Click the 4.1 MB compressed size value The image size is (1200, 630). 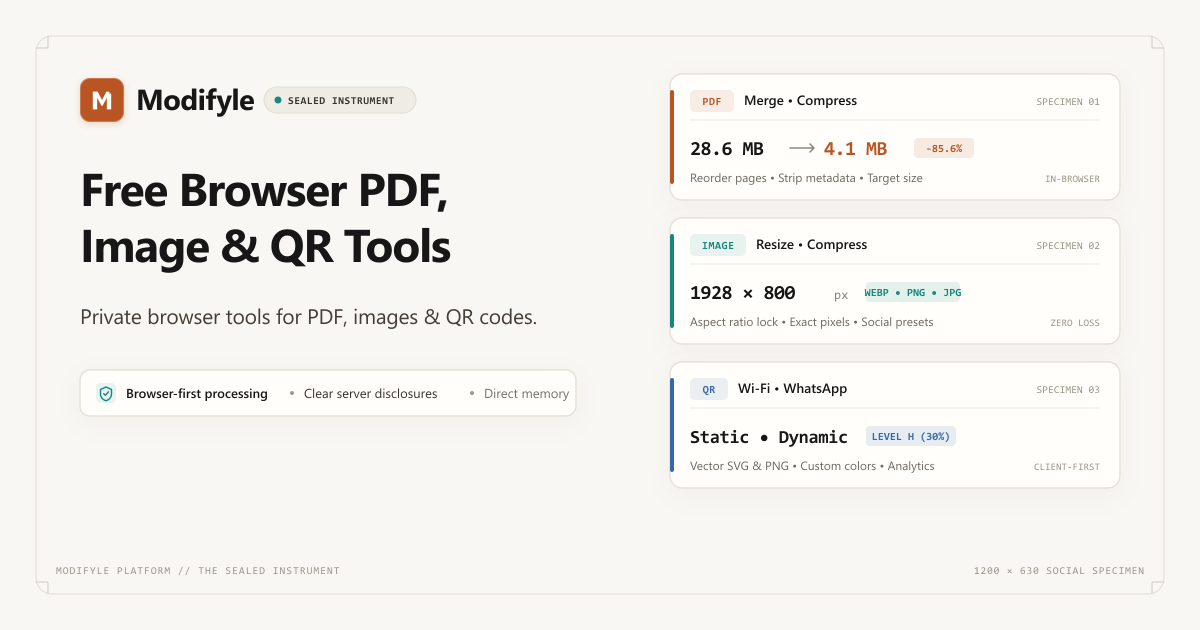[855, 149]
